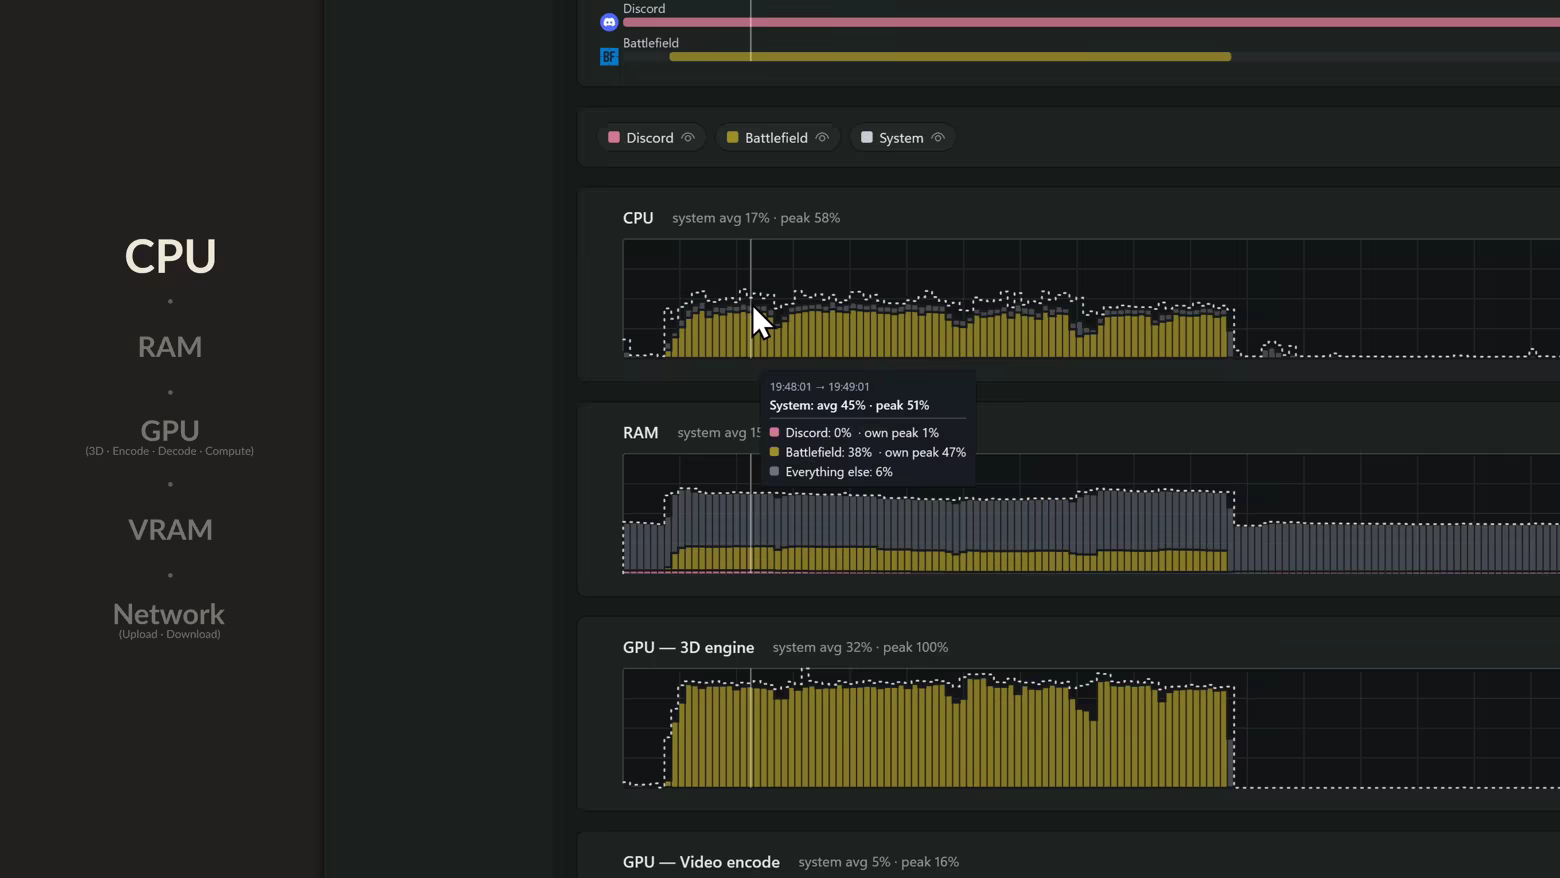Image resolution: width=1560 pixels, height=878 pixels.
Task: Click the Battlefield yellow timeline bar
Action: 950,57
